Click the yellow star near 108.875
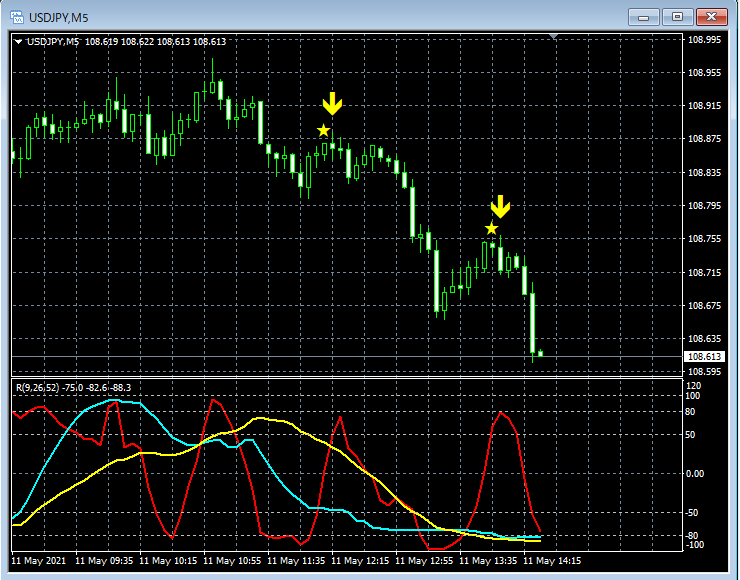Viewport: 740px width, 580px height. [323, 130]
